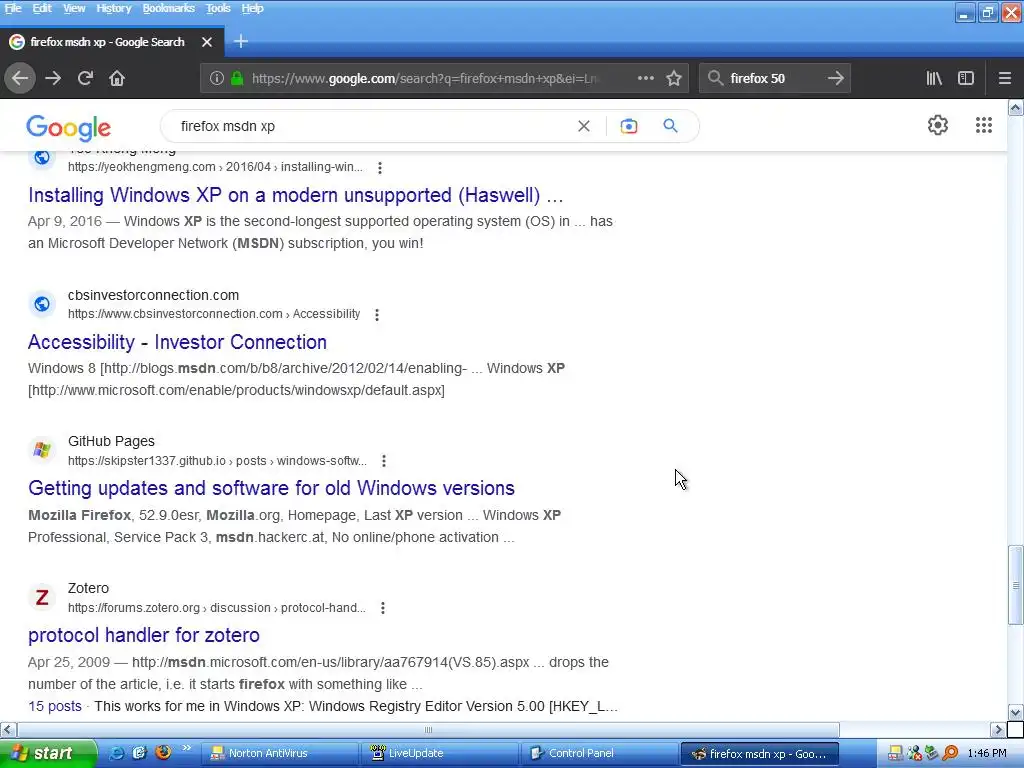Open the Edit menu
This screenshot has height=768, width=1024.
coord(42,8)
